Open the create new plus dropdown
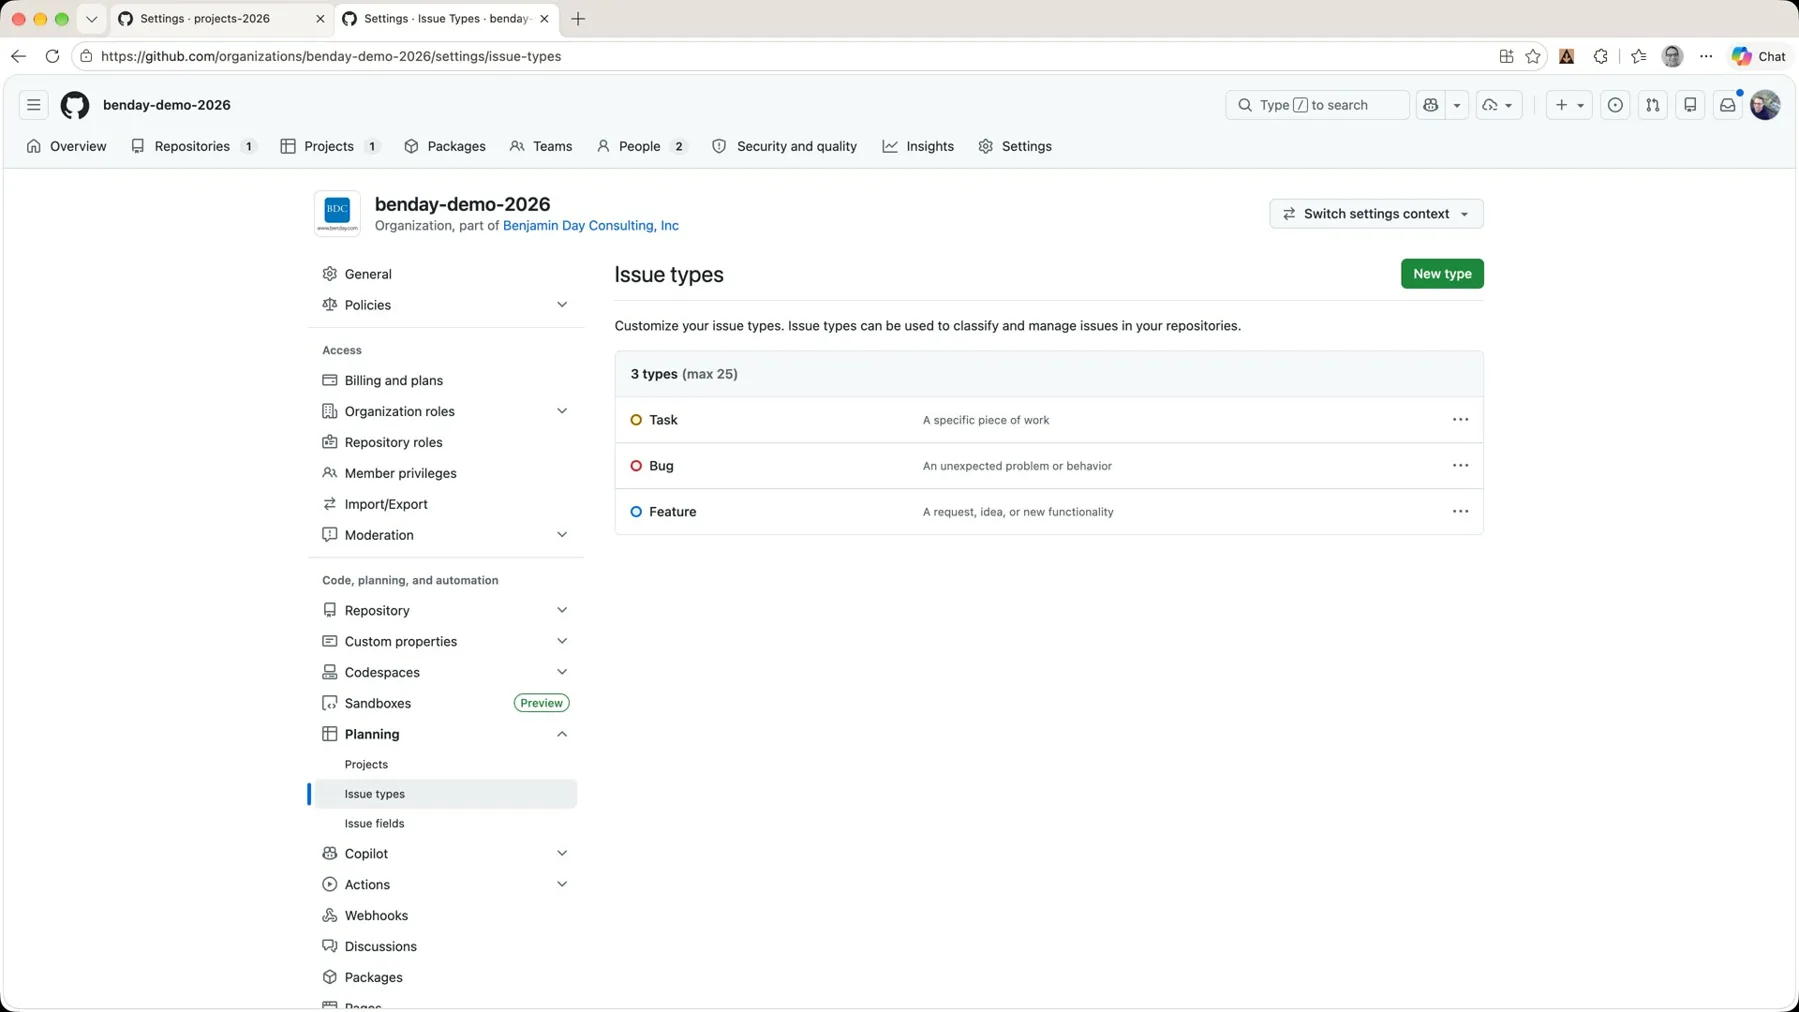 coord(1569,105)
